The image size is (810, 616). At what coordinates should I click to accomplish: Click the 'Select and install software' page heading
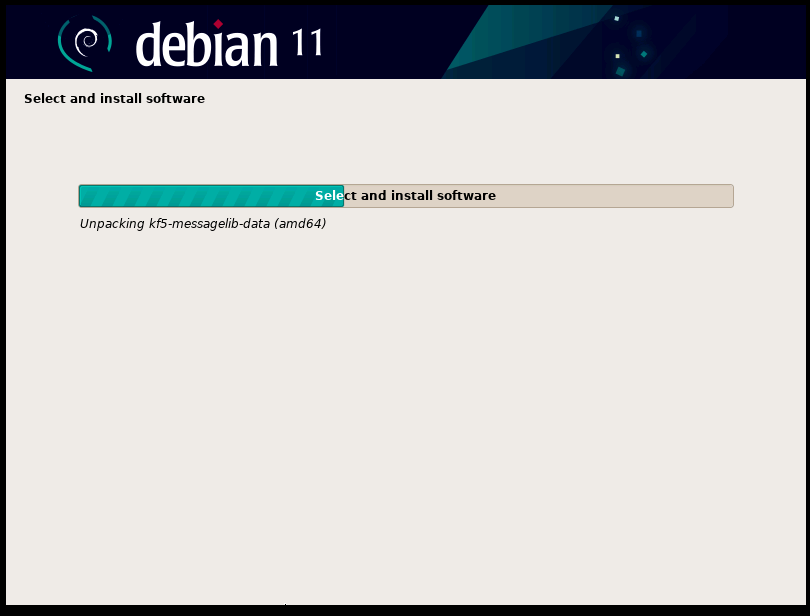pyautogui.click(x=114, y=98)
